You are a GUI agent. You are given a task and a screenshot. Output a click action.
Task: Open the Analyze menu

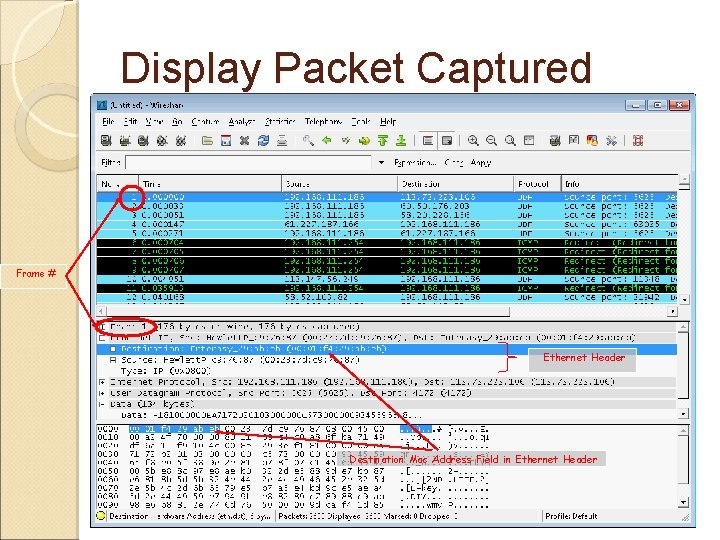pyautogui.click(x=242, y=122)
